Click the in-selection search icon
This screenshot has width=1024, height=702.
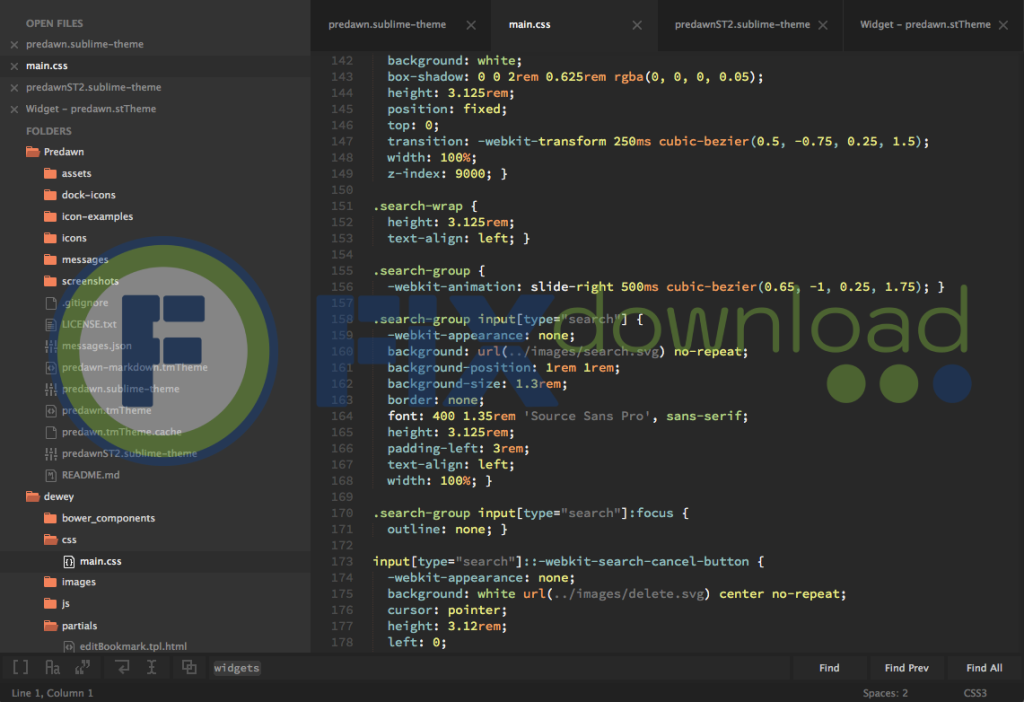(152, 668)
